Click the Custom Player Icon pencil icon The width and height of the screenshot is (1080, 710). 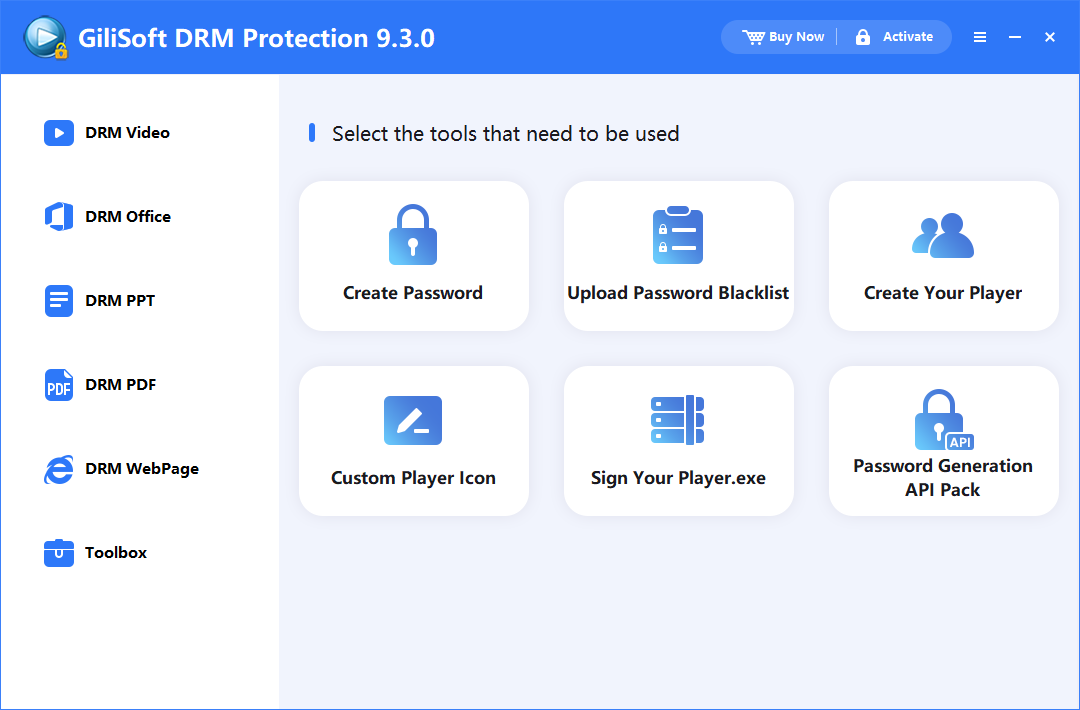pos(413,420)
